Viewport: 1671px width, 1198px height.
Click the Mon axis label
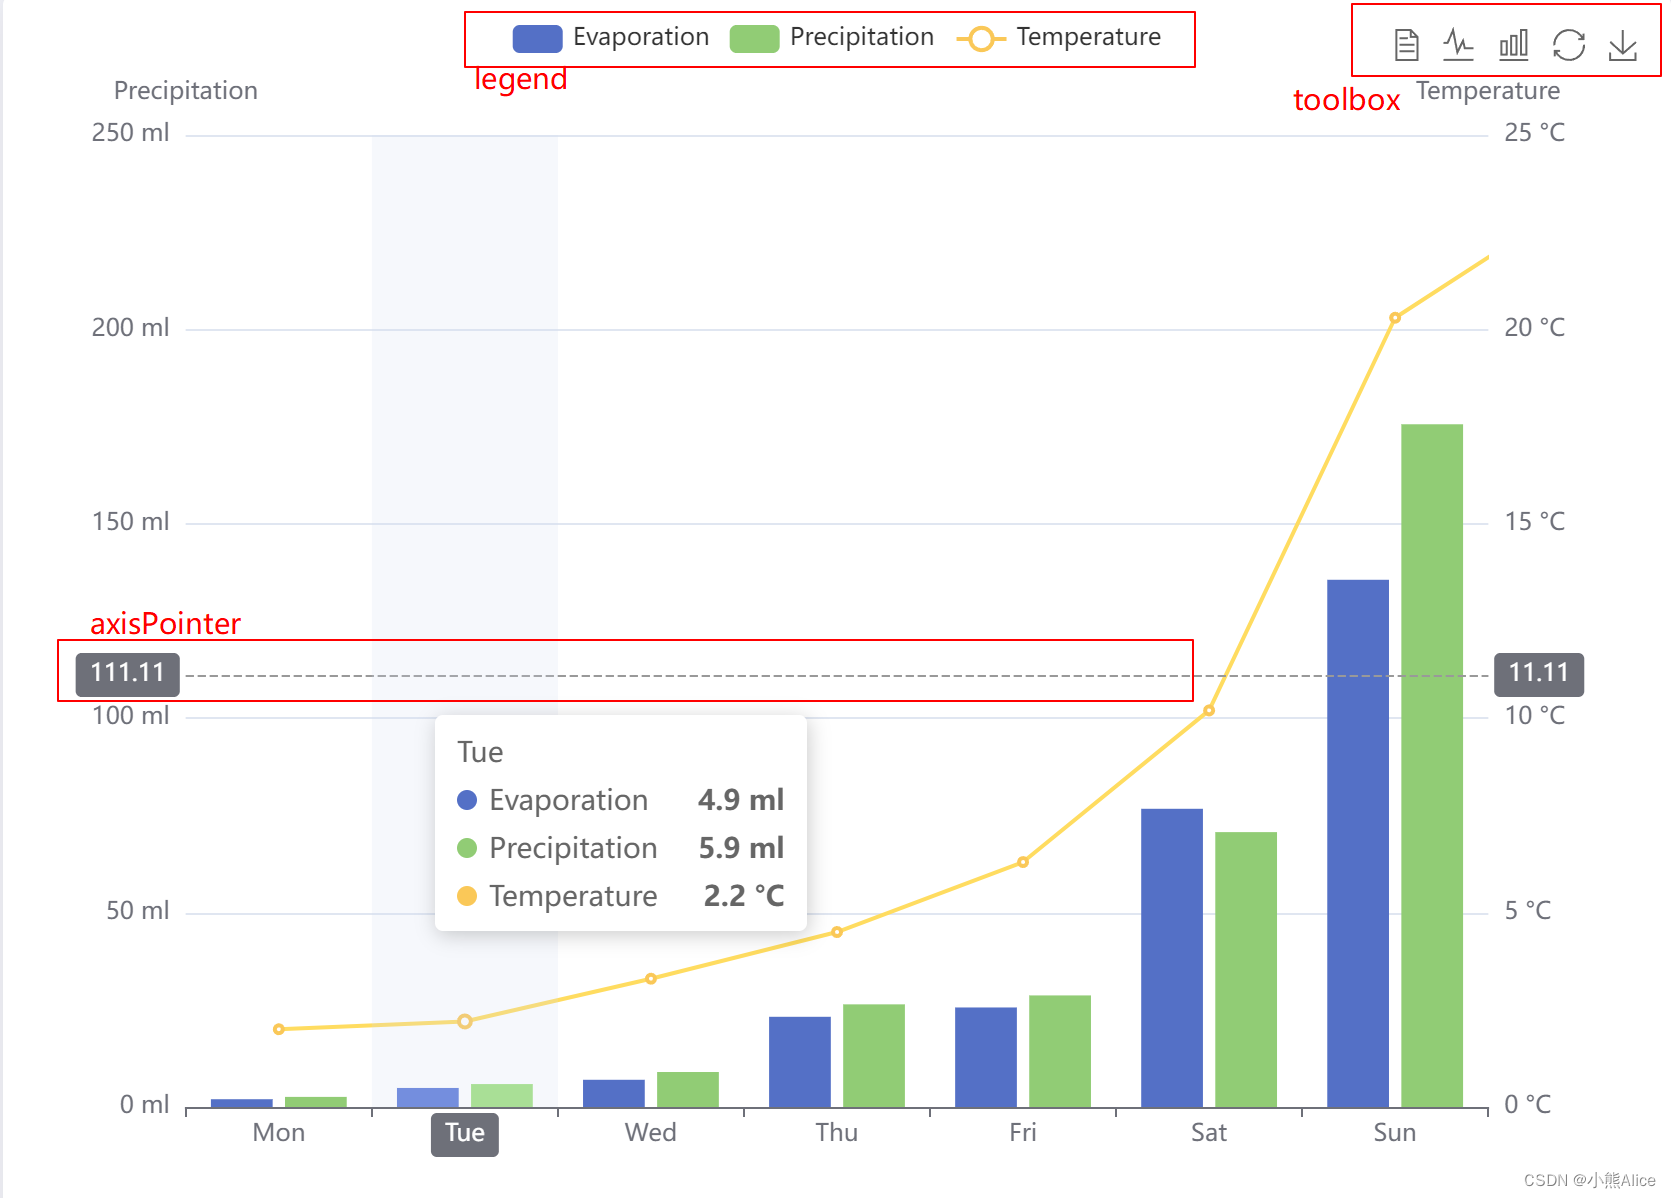[x=279, y=1133]
